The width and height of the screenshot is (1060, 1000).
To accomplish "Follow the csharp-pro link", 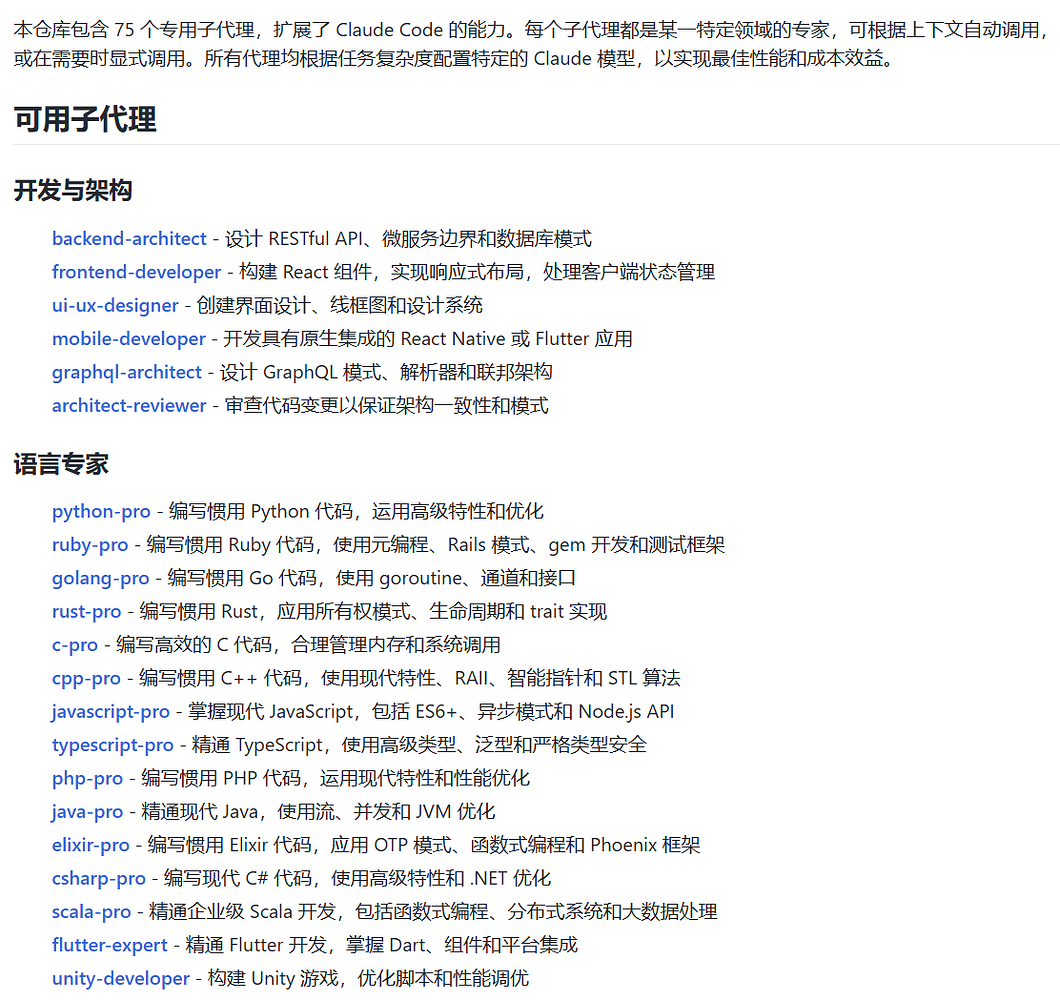I will tap(99, 878).
